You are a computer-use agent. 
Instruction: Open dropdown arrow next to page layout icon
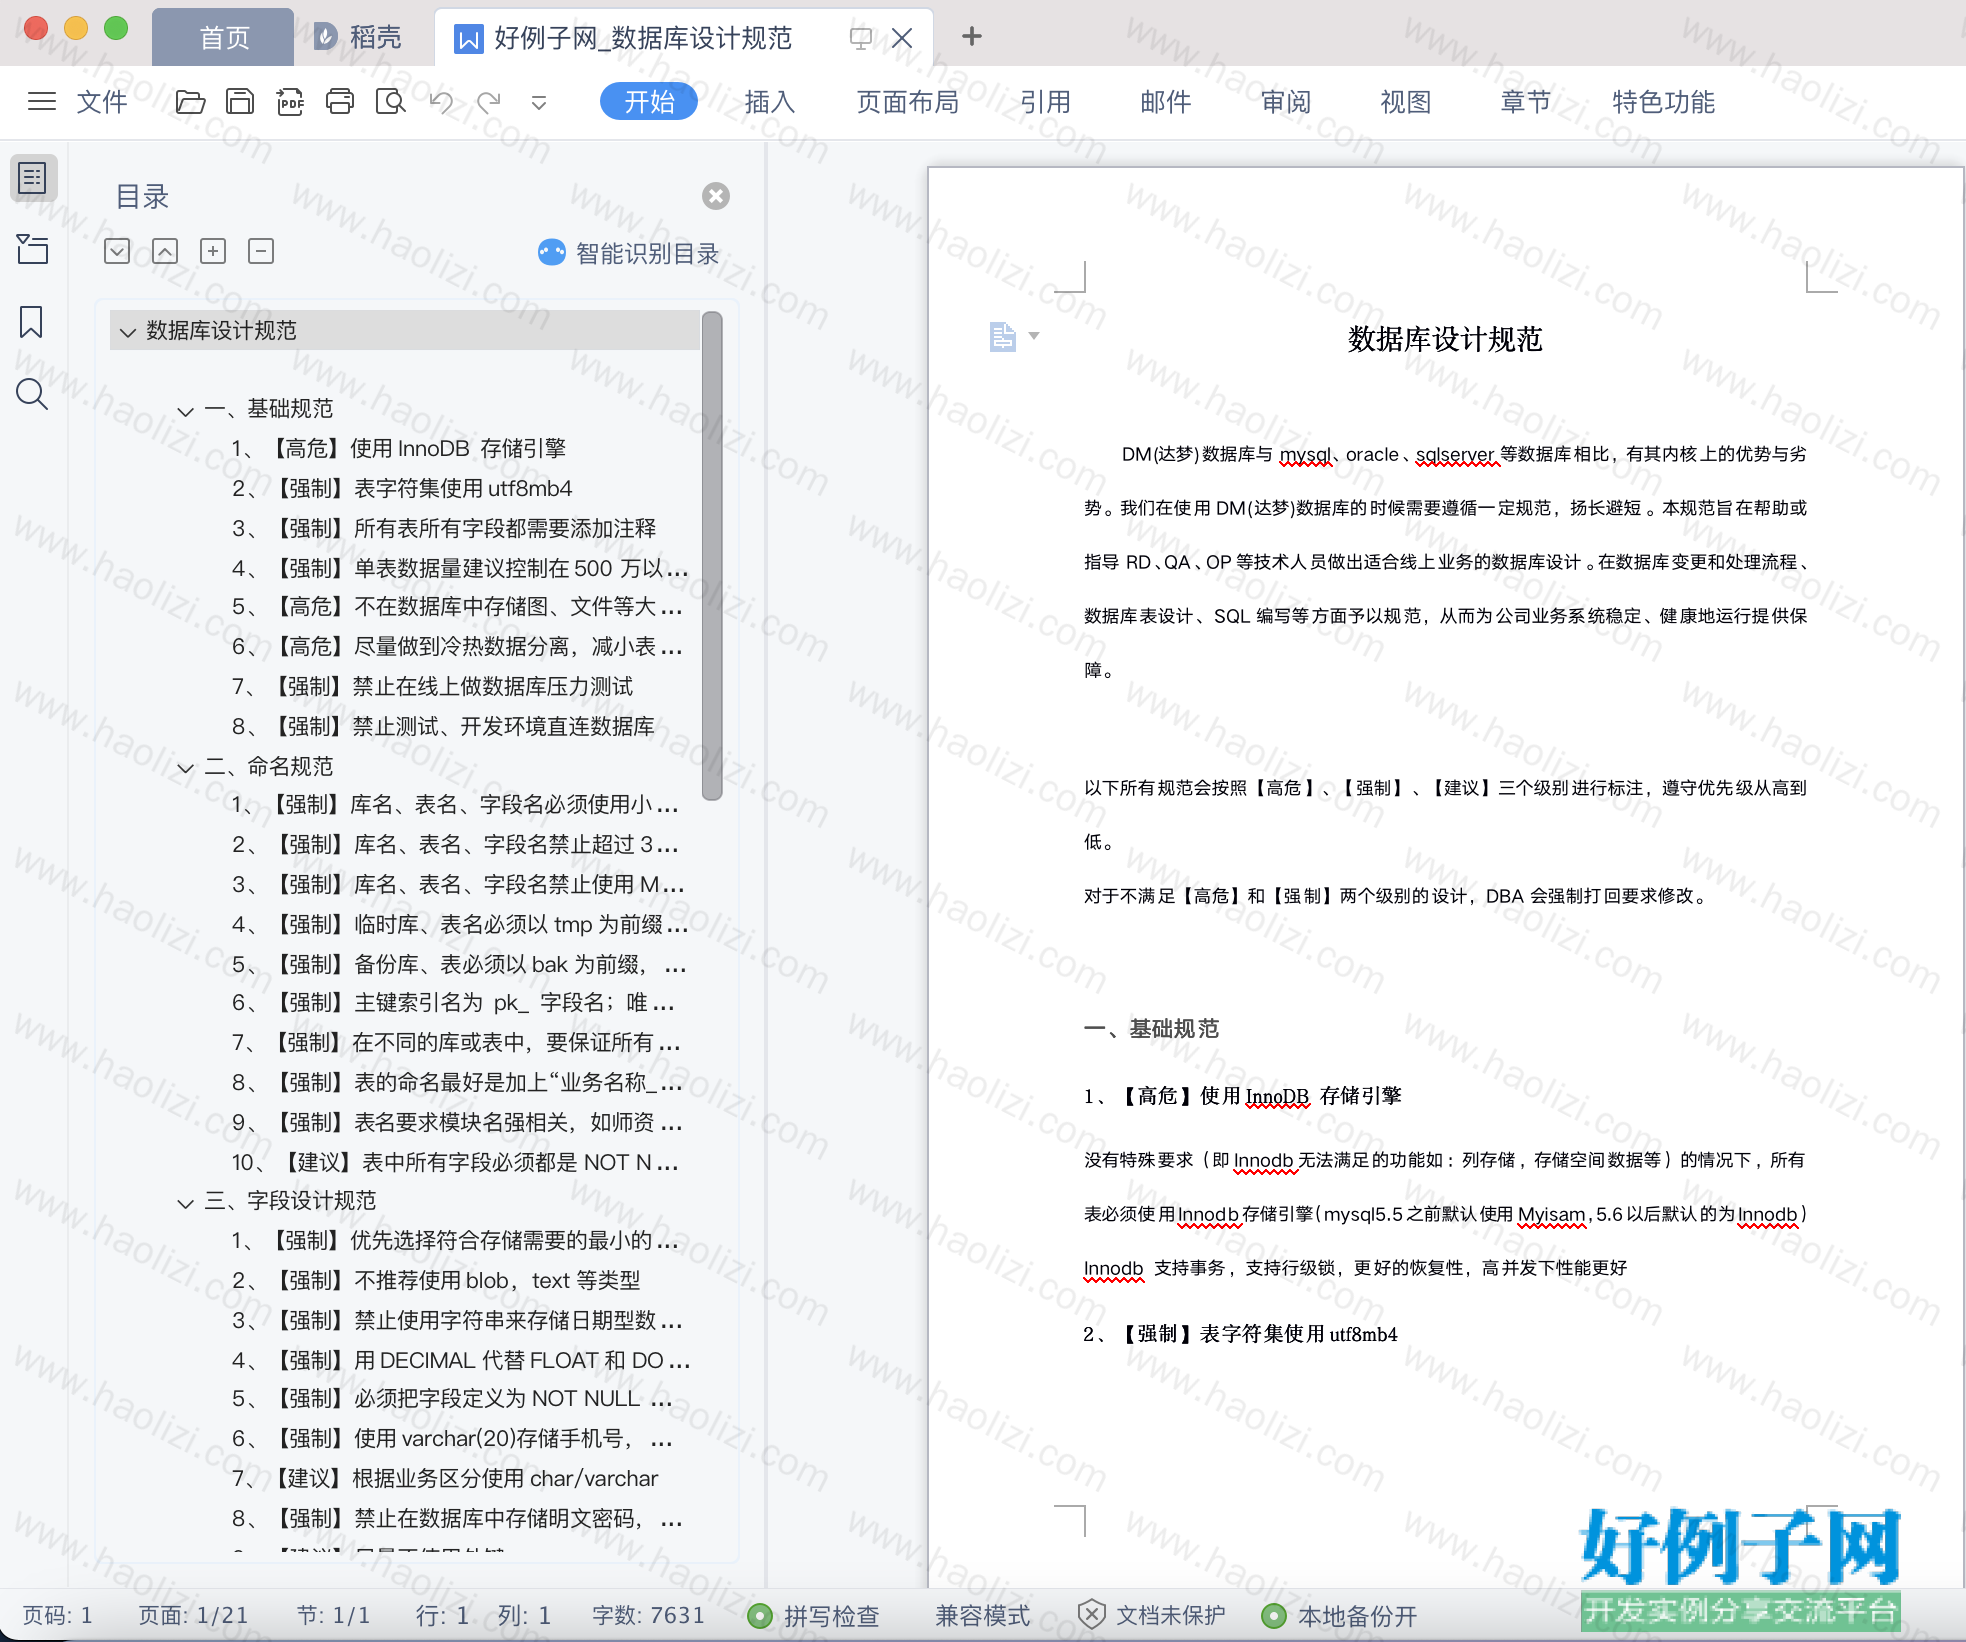click(1034, 336)
